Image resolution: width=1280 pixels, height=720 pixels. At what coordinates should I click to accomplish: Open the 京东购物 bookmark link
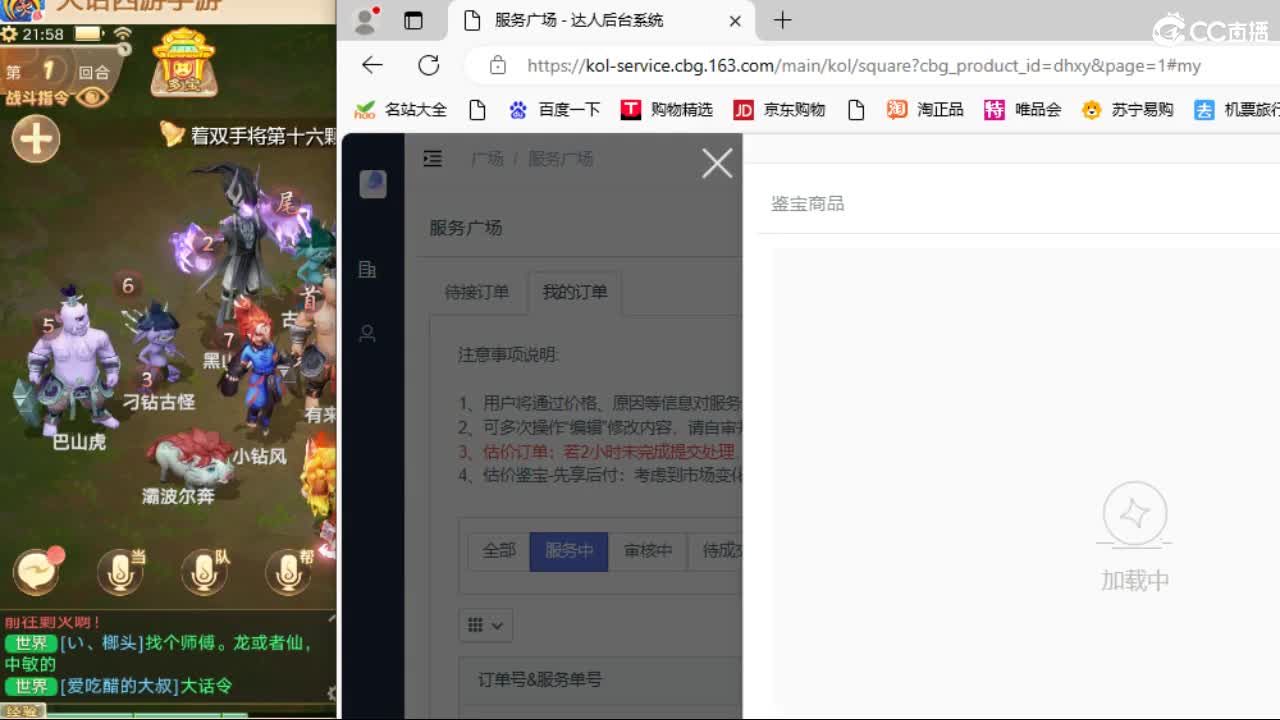pyautogui.click(x=780, y=109)
